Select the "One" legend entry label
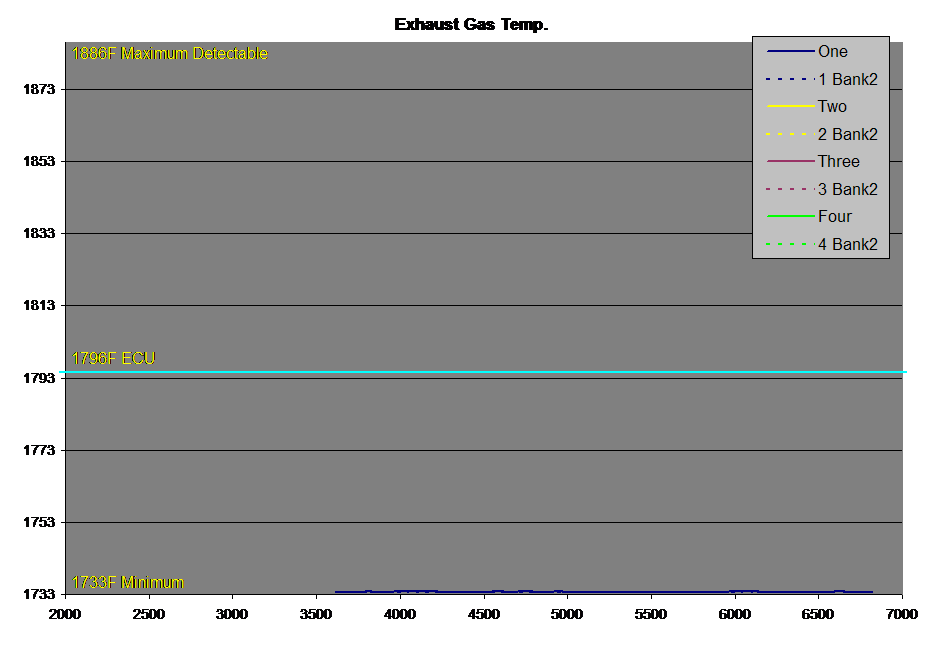943x646 pixels. click(832, 52)
